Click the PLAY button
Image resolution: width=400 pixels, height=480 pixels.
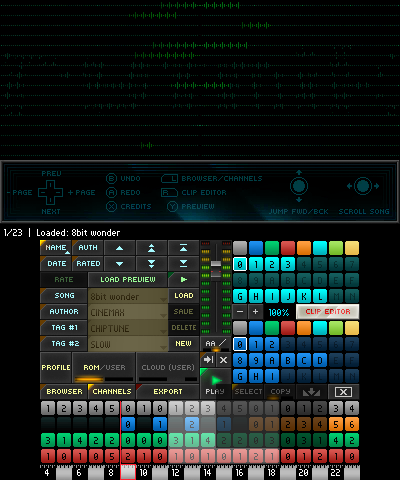coord(216,384)
